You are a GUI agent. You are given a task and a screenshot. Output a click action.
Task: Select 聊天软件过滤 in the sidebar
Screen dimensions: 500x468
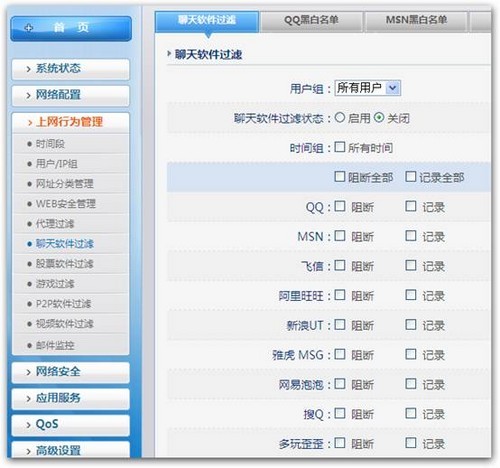(x=71, y=244)
